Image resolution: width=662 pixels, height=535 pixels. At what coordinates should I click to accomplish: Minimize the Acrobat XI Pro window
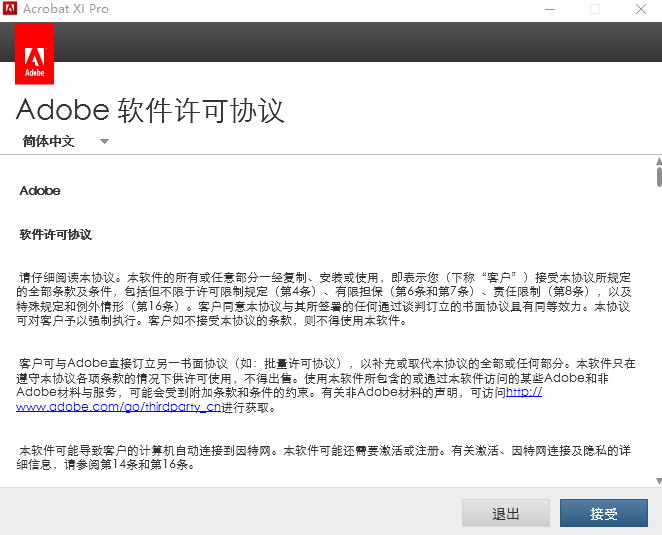(x=550, y=9)
